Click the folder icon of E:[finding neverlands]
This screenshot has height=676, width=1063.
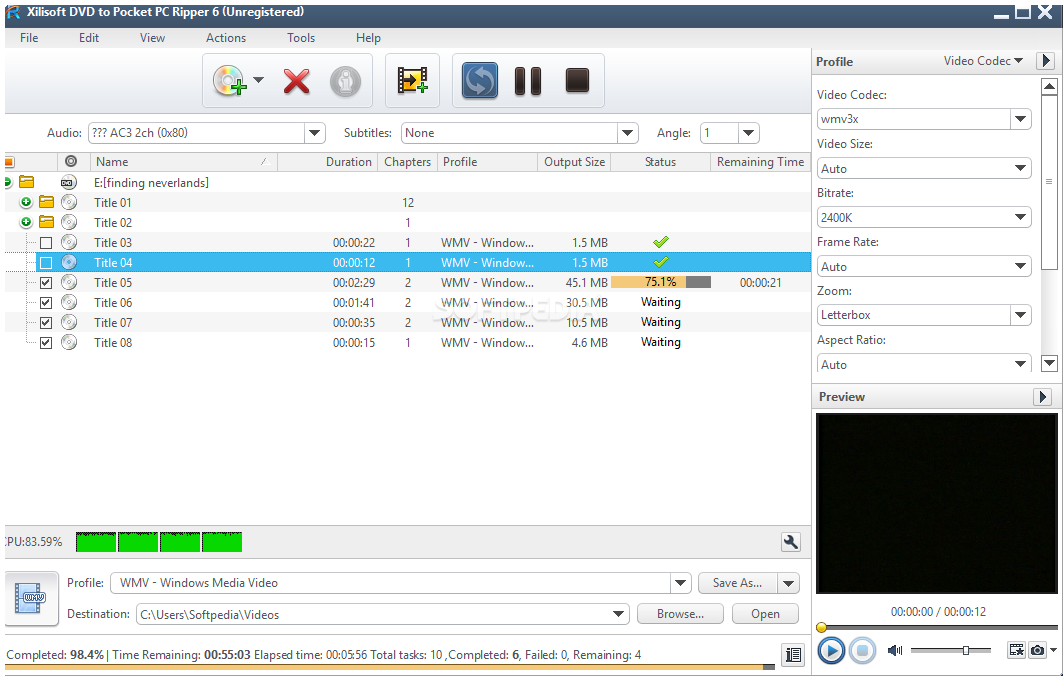pos(26,182)
